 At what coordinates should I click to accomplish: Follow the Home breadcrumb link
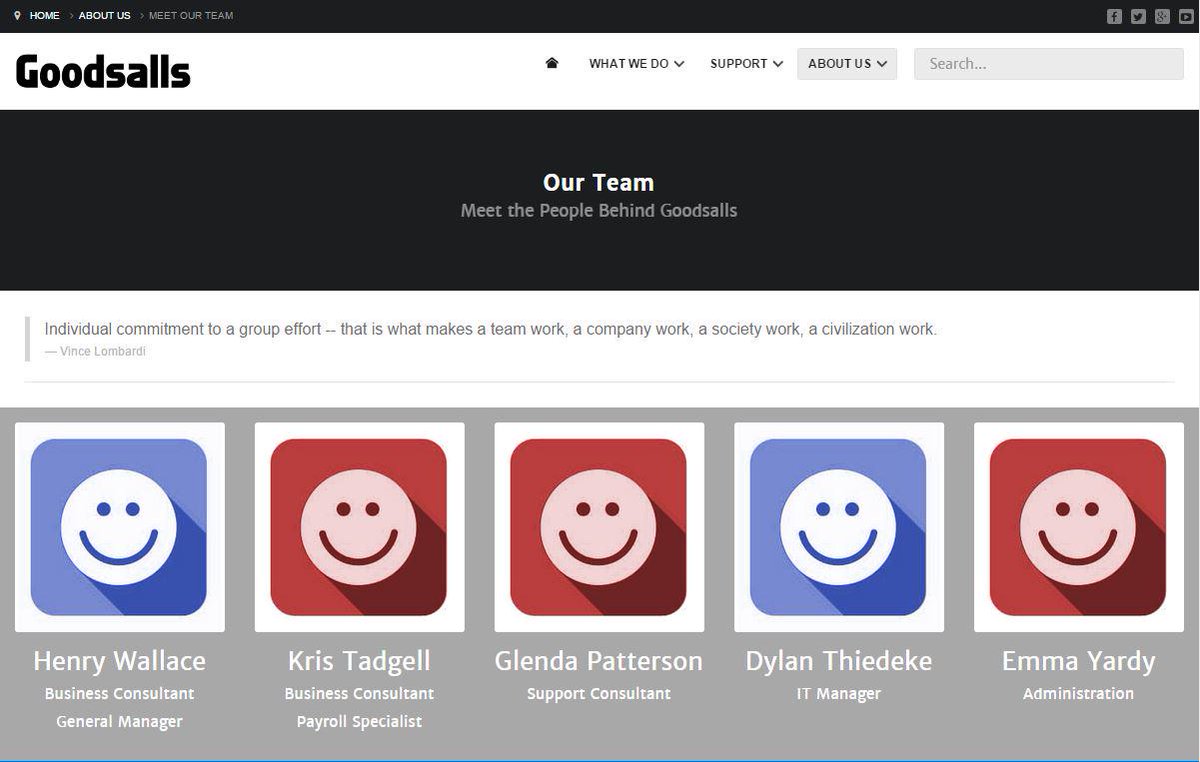pos(45,16)
